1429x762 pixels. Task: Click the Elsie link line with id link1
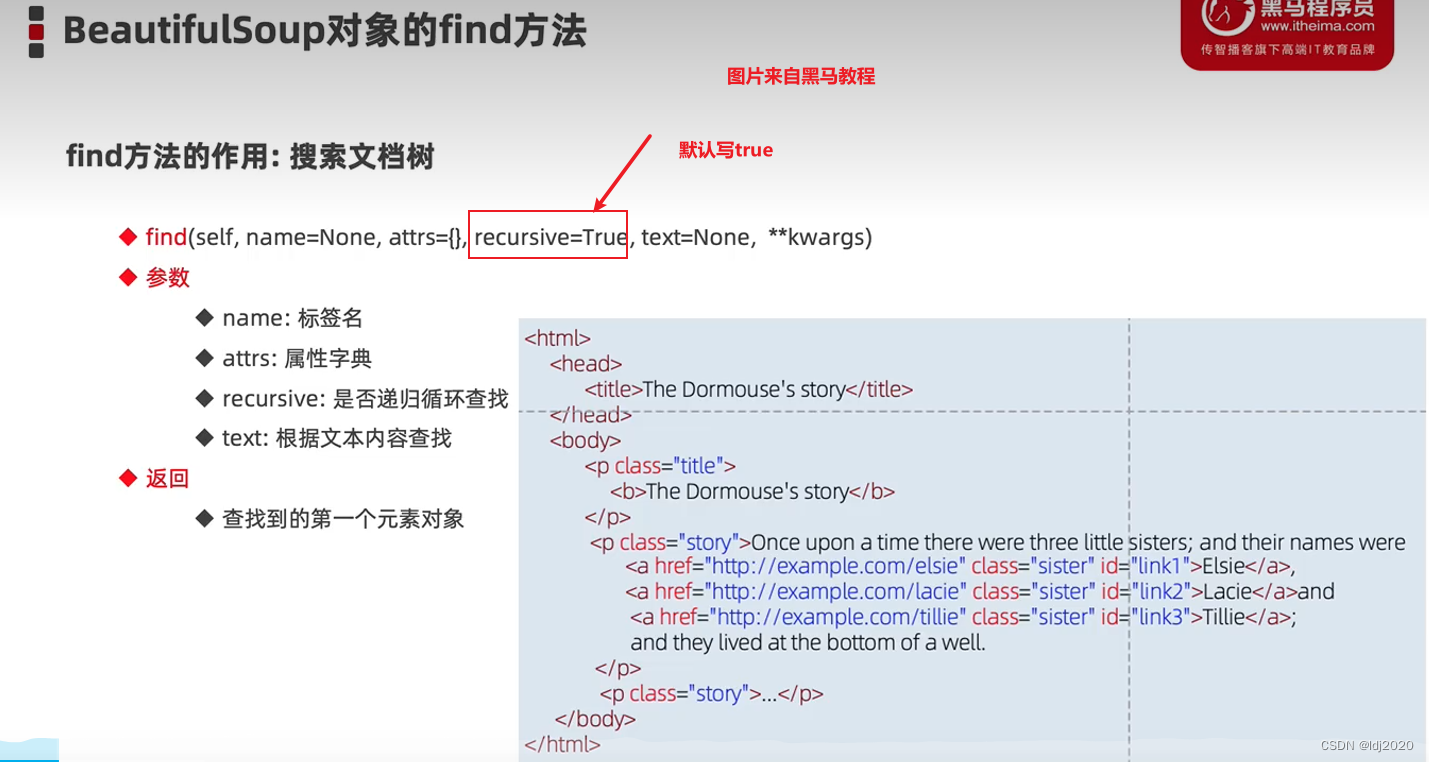961,566
